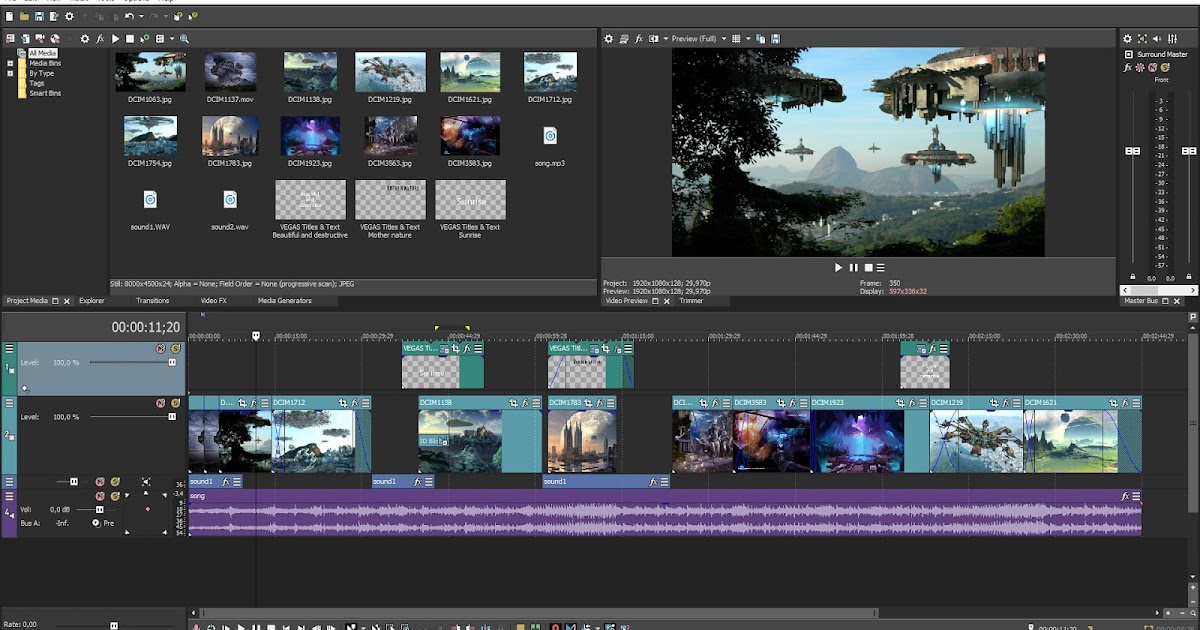Select the Smart Bins folder

click(45, 93)
